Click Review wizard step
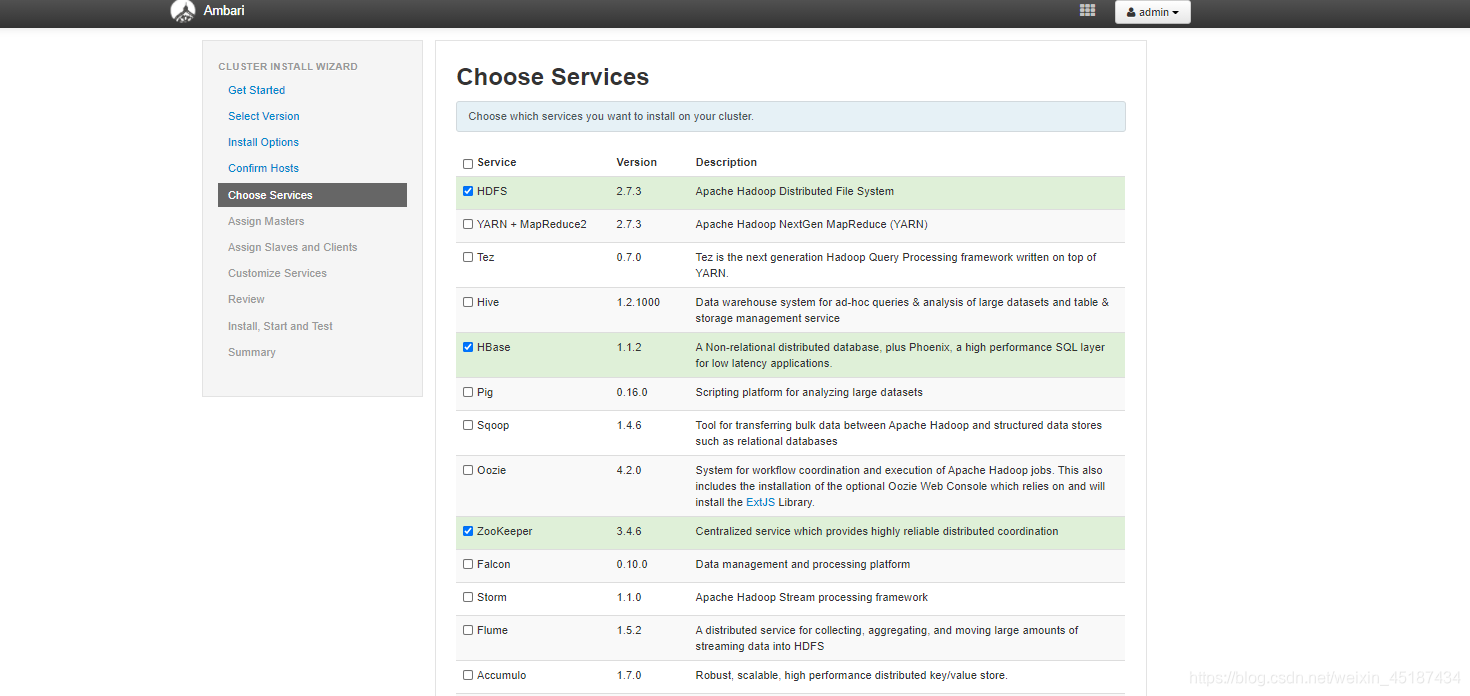 point(246,299)
